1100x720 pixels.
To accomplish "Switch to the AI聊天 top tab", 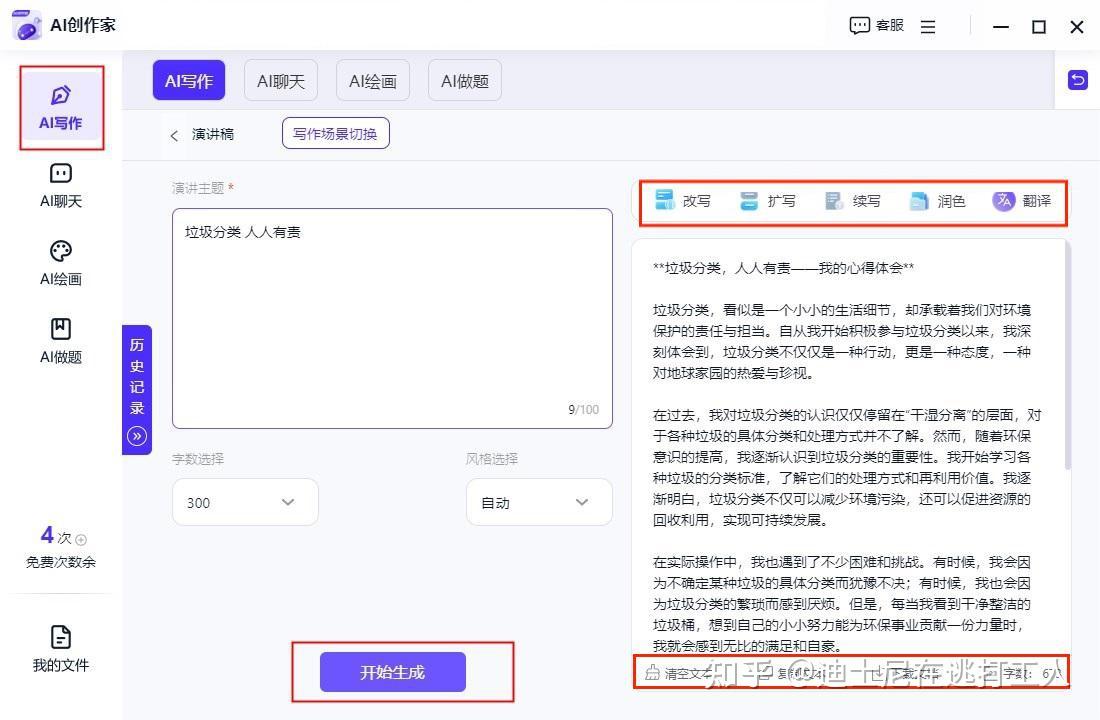I will click(280, 81).
